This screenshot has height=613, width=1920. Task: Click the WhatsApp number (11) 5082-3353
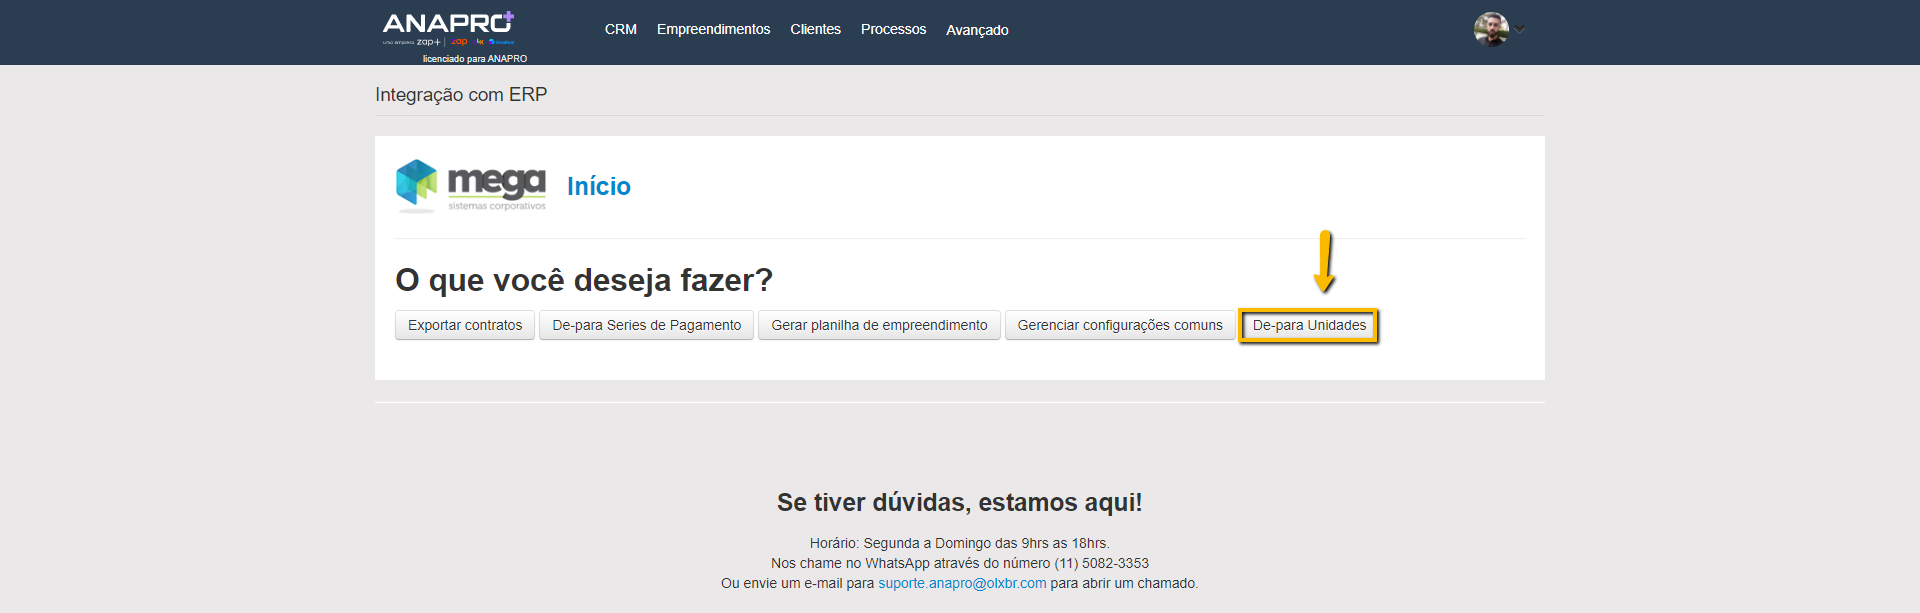(1101, 564)
